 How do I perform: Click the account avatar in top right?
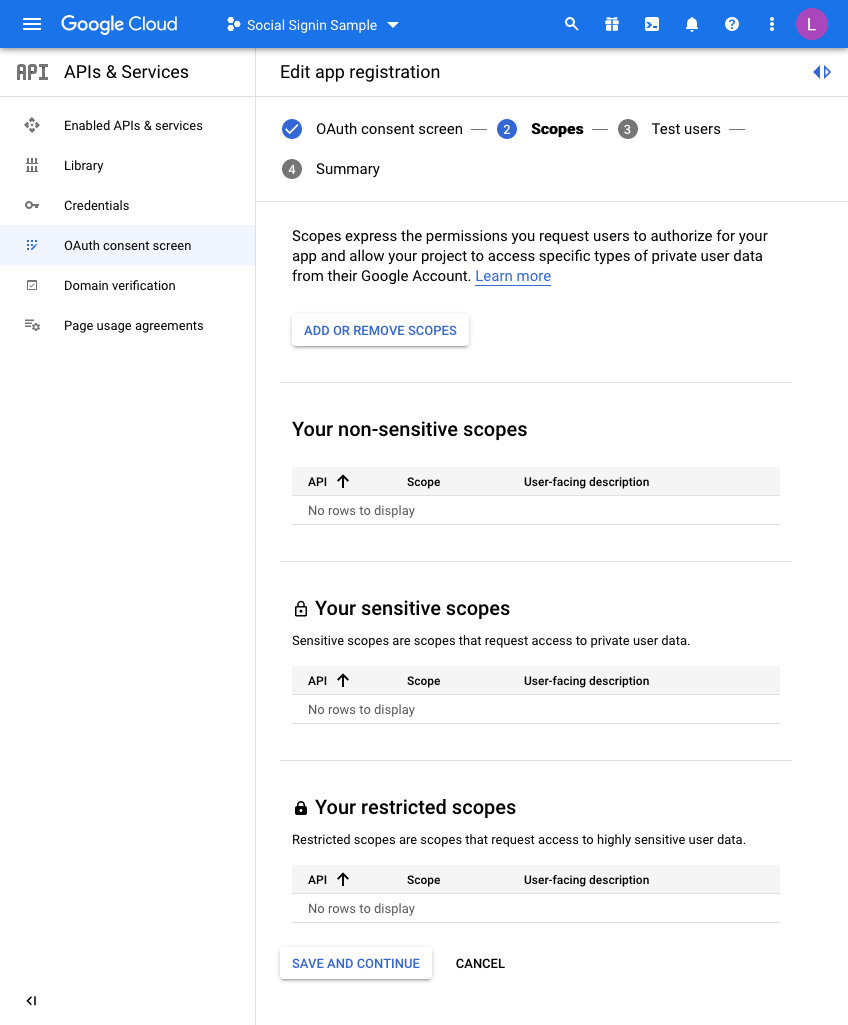coord(811,23)
